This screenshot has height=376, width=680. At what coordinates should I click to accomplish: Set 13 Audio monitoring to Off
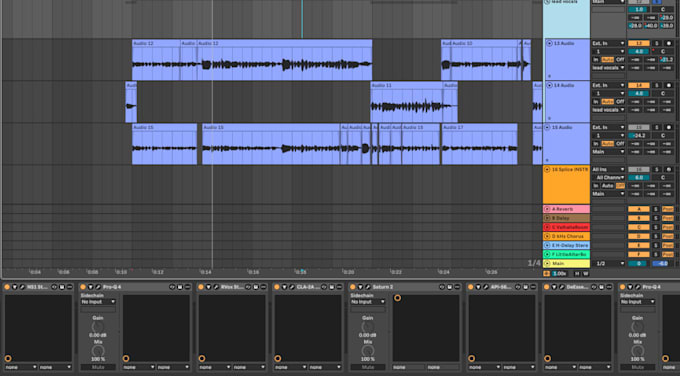tap(620, 59)
